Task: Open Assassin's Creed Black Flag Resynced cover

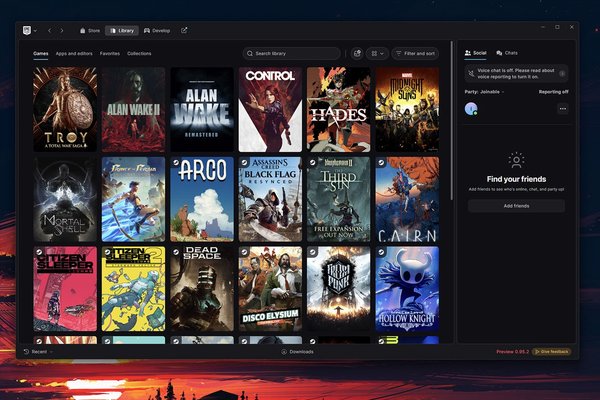Action: coord(270,199)
